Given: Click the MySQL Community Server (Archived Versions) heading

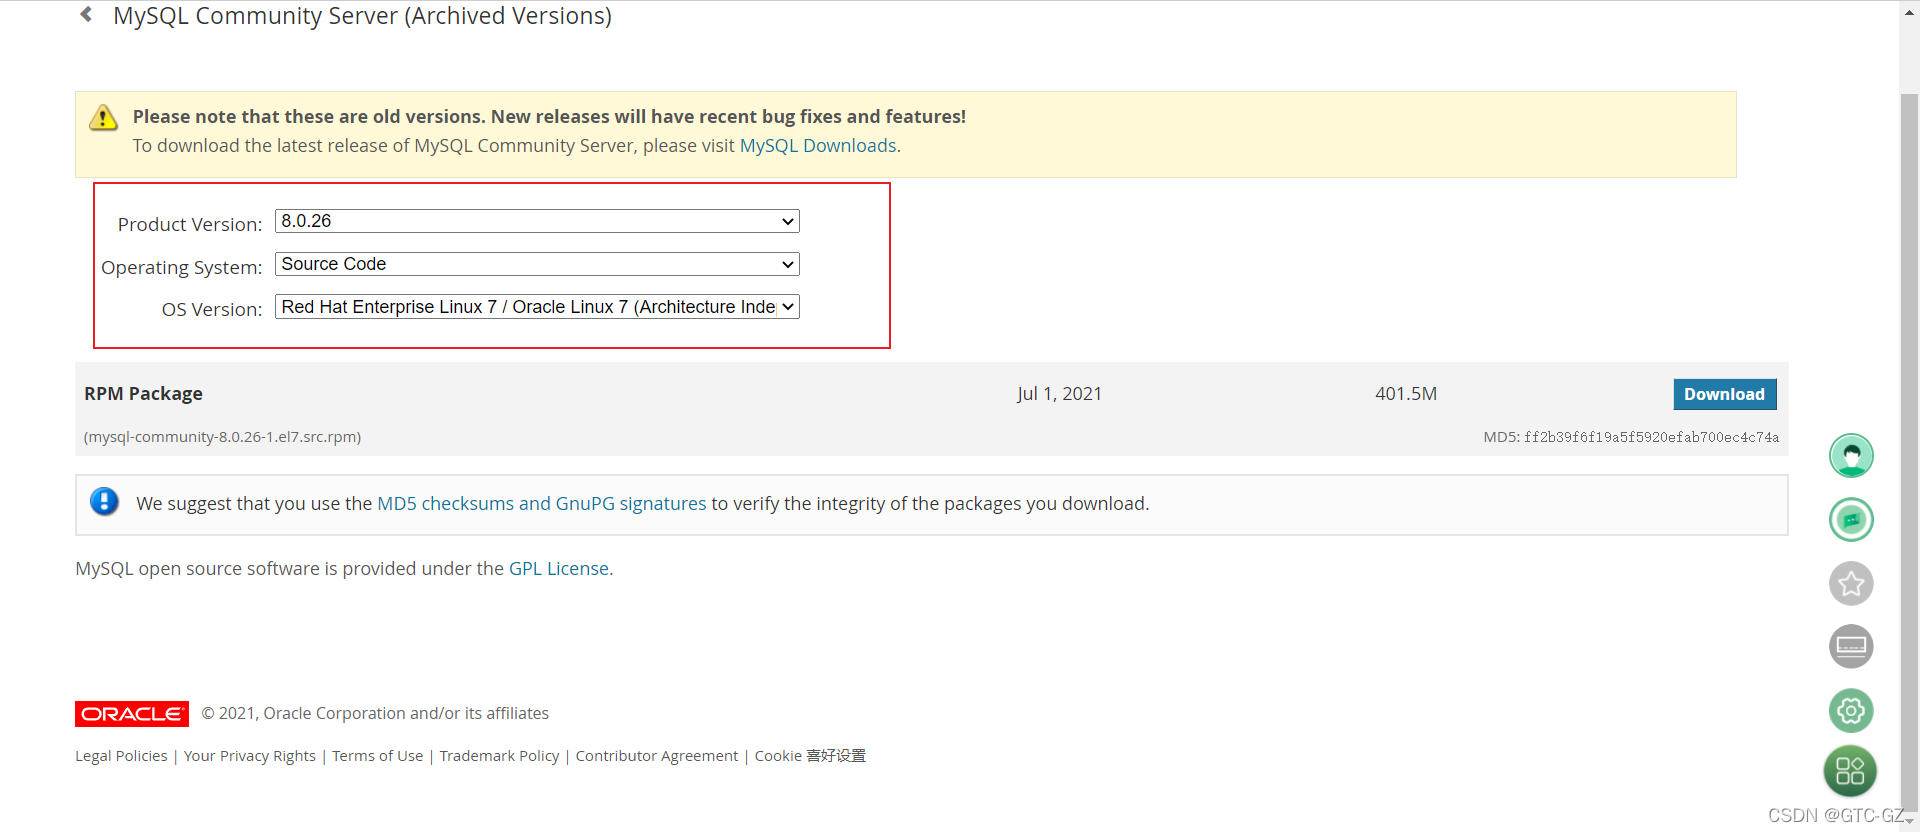Looking at the screenshot, I should click(x=362, y=16).
